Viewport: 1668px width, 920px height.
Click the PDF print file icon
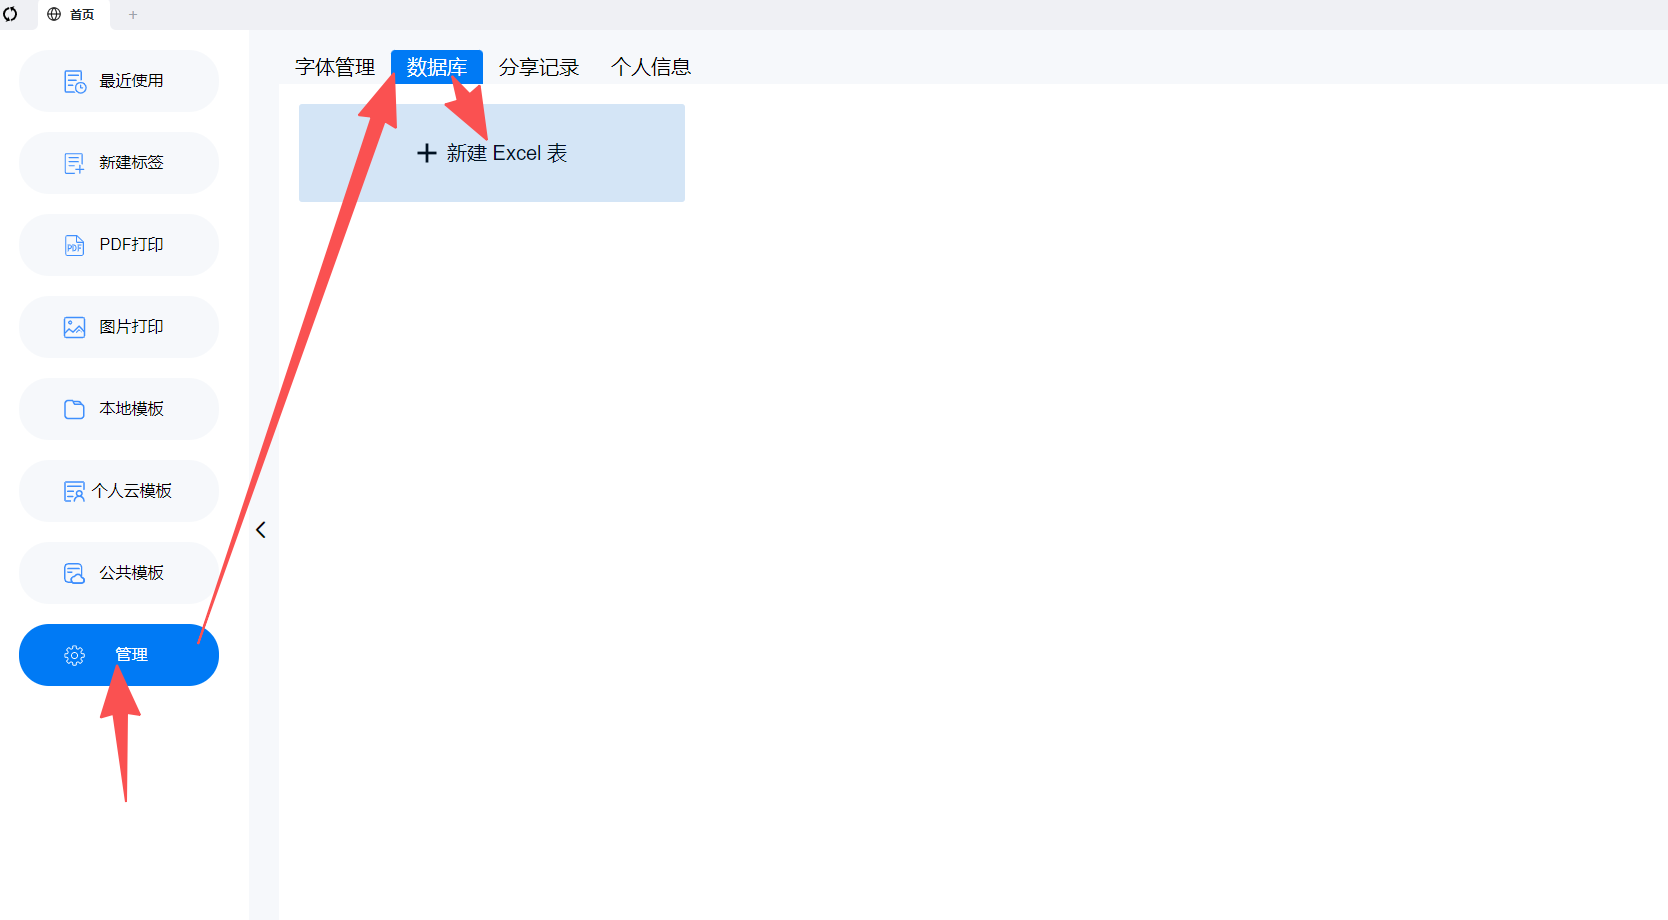coord(75,246)
